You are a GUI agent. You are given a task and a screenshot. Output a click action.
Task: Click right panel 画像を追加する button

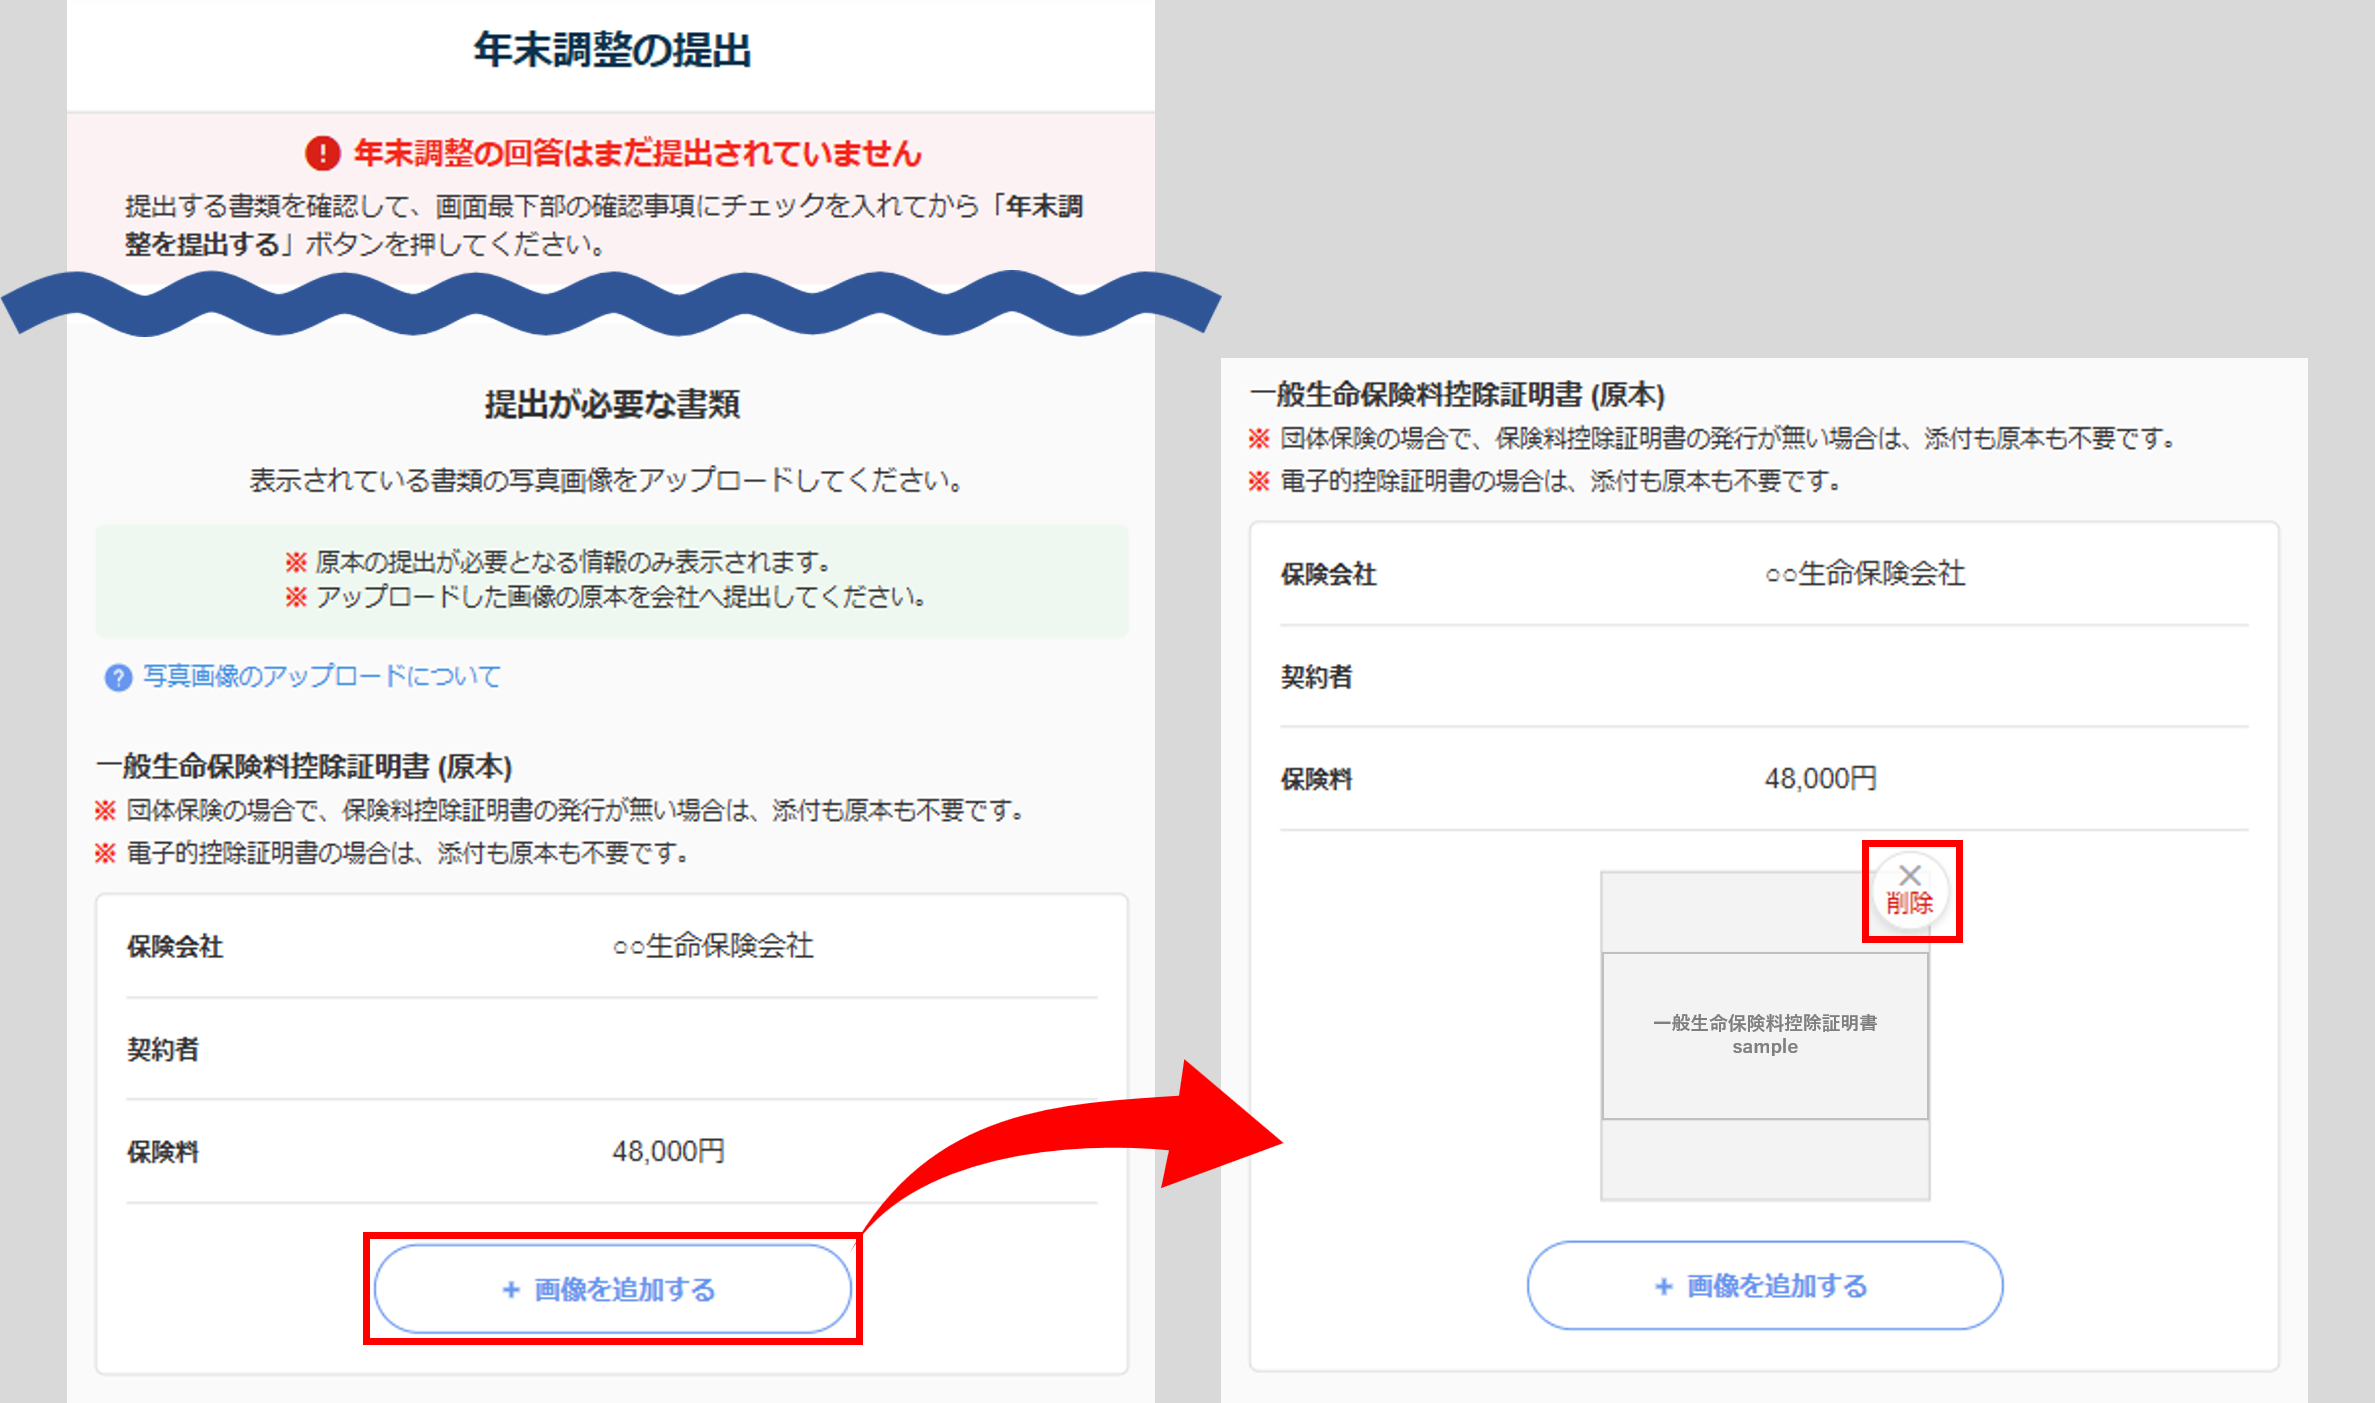[1764, 1286]
